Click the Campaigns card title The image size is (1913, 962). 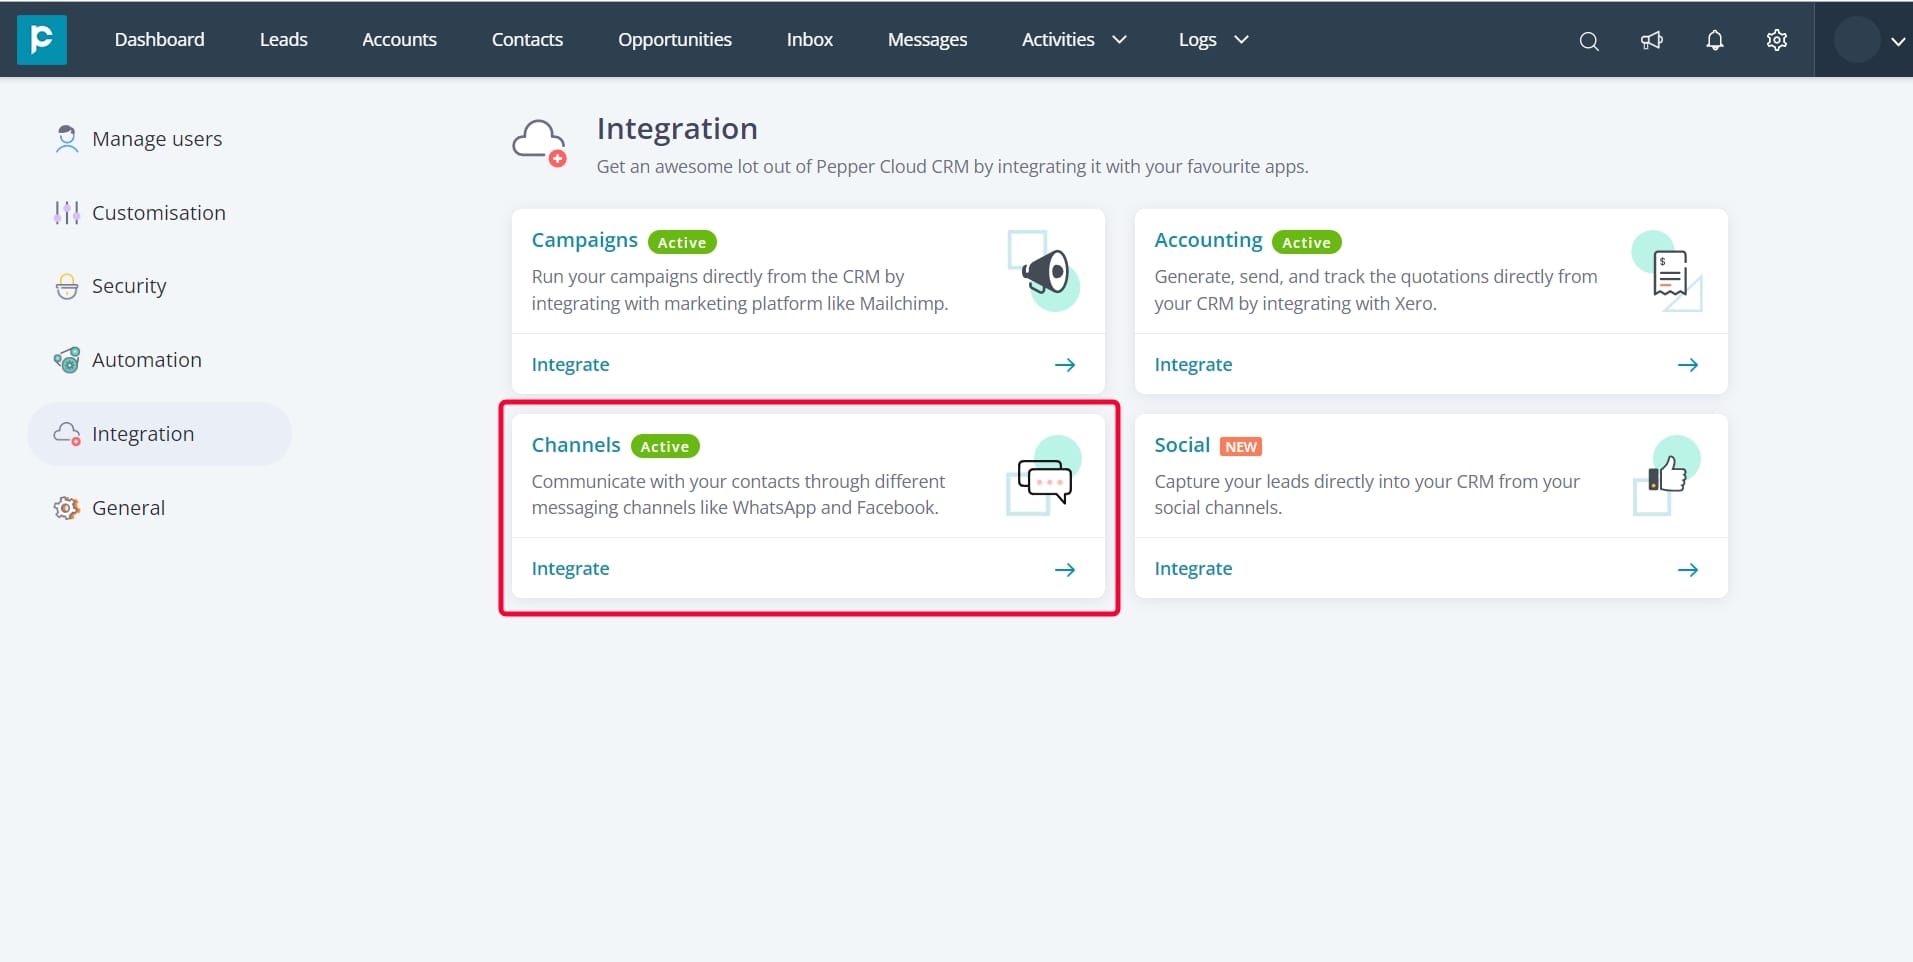point(584,241)
